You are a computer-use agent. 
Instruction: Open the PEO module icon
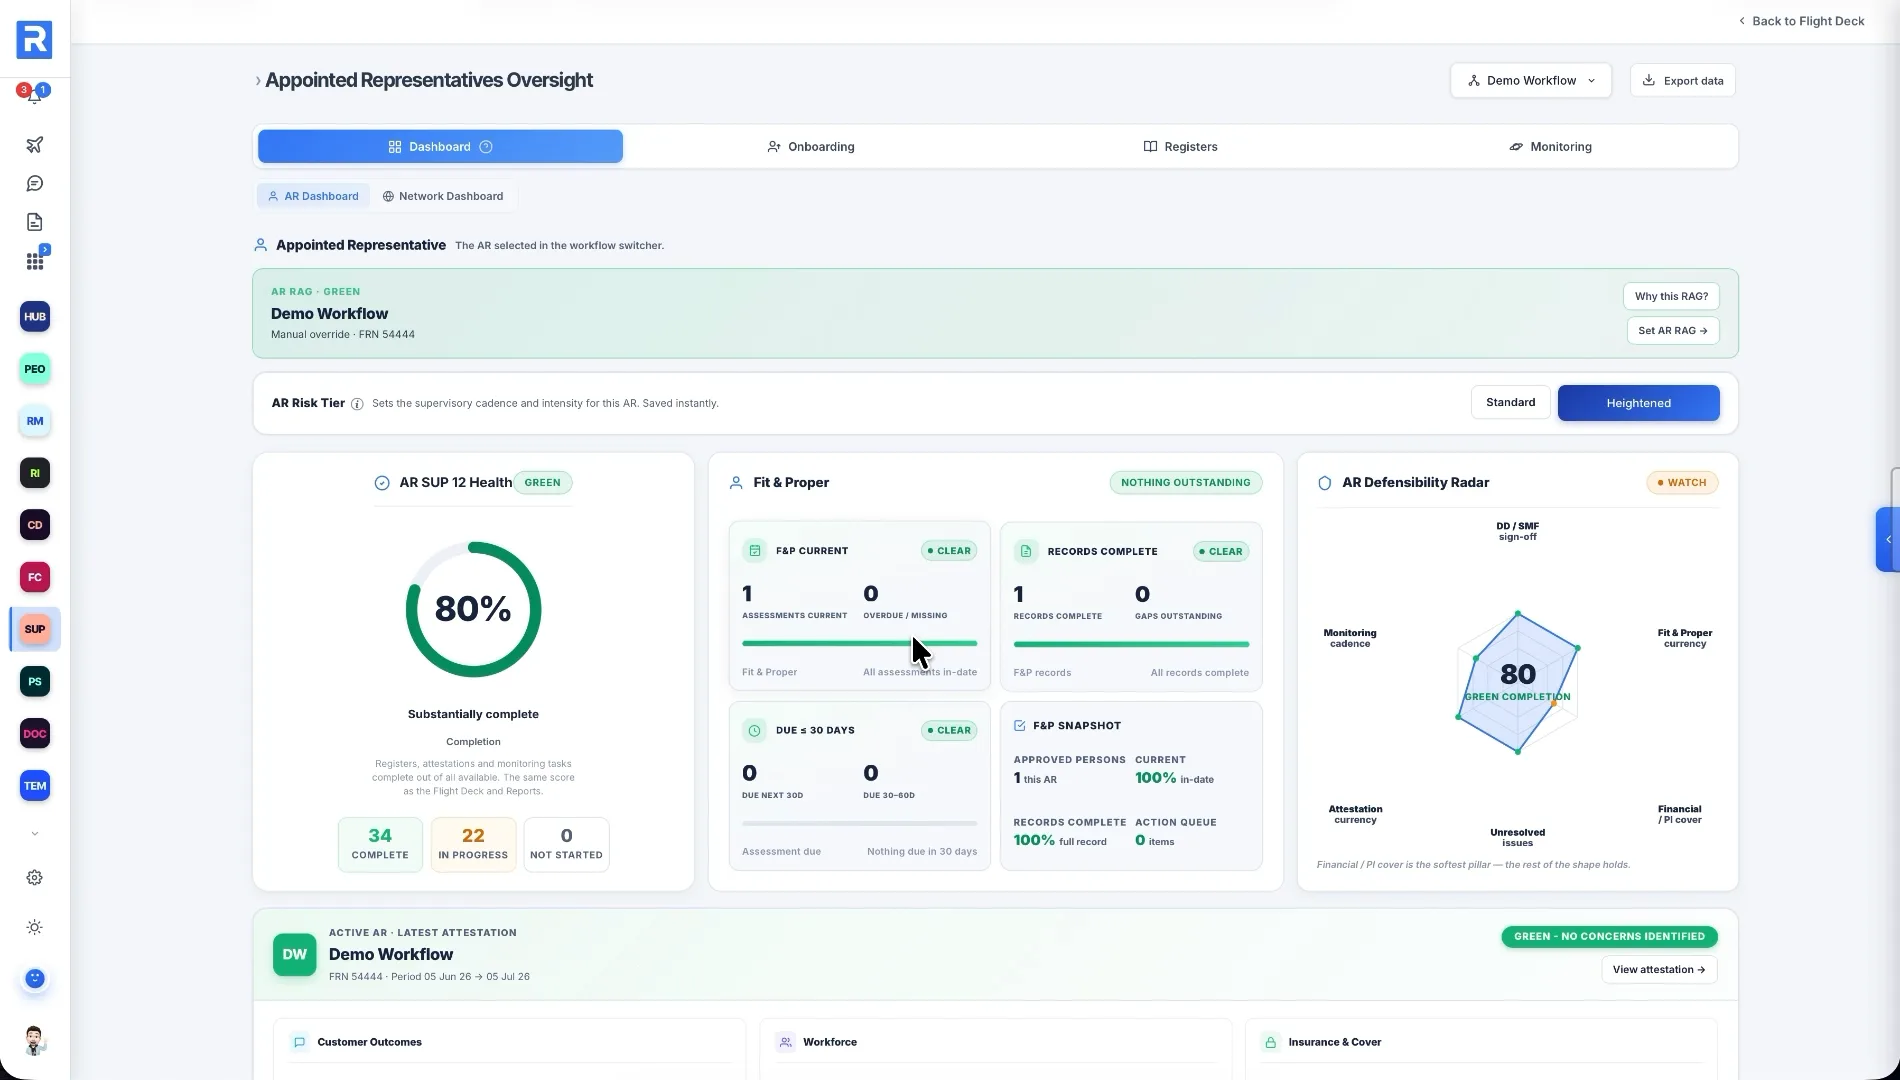35,369
